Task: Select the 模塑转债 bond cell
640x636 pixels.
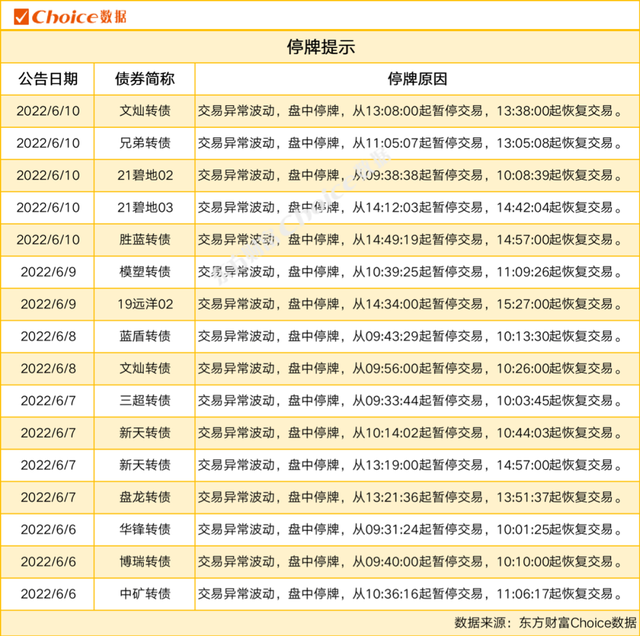Action: (145, 271)
